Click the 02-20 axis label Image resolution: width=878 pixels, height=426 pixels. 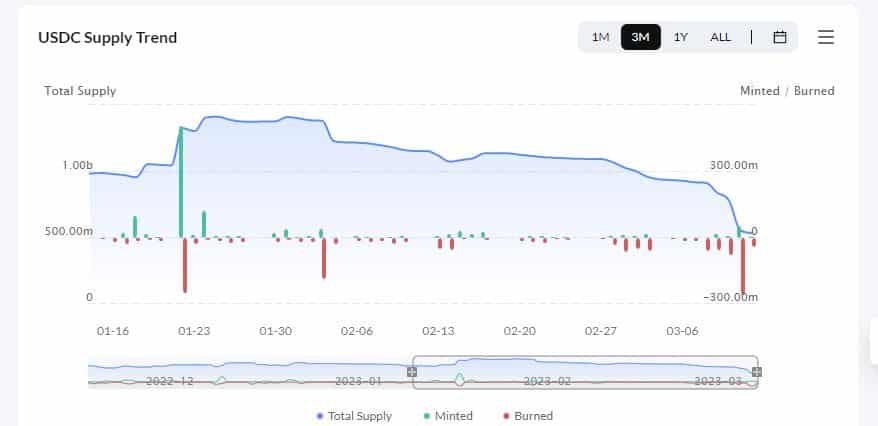point(520,331)
